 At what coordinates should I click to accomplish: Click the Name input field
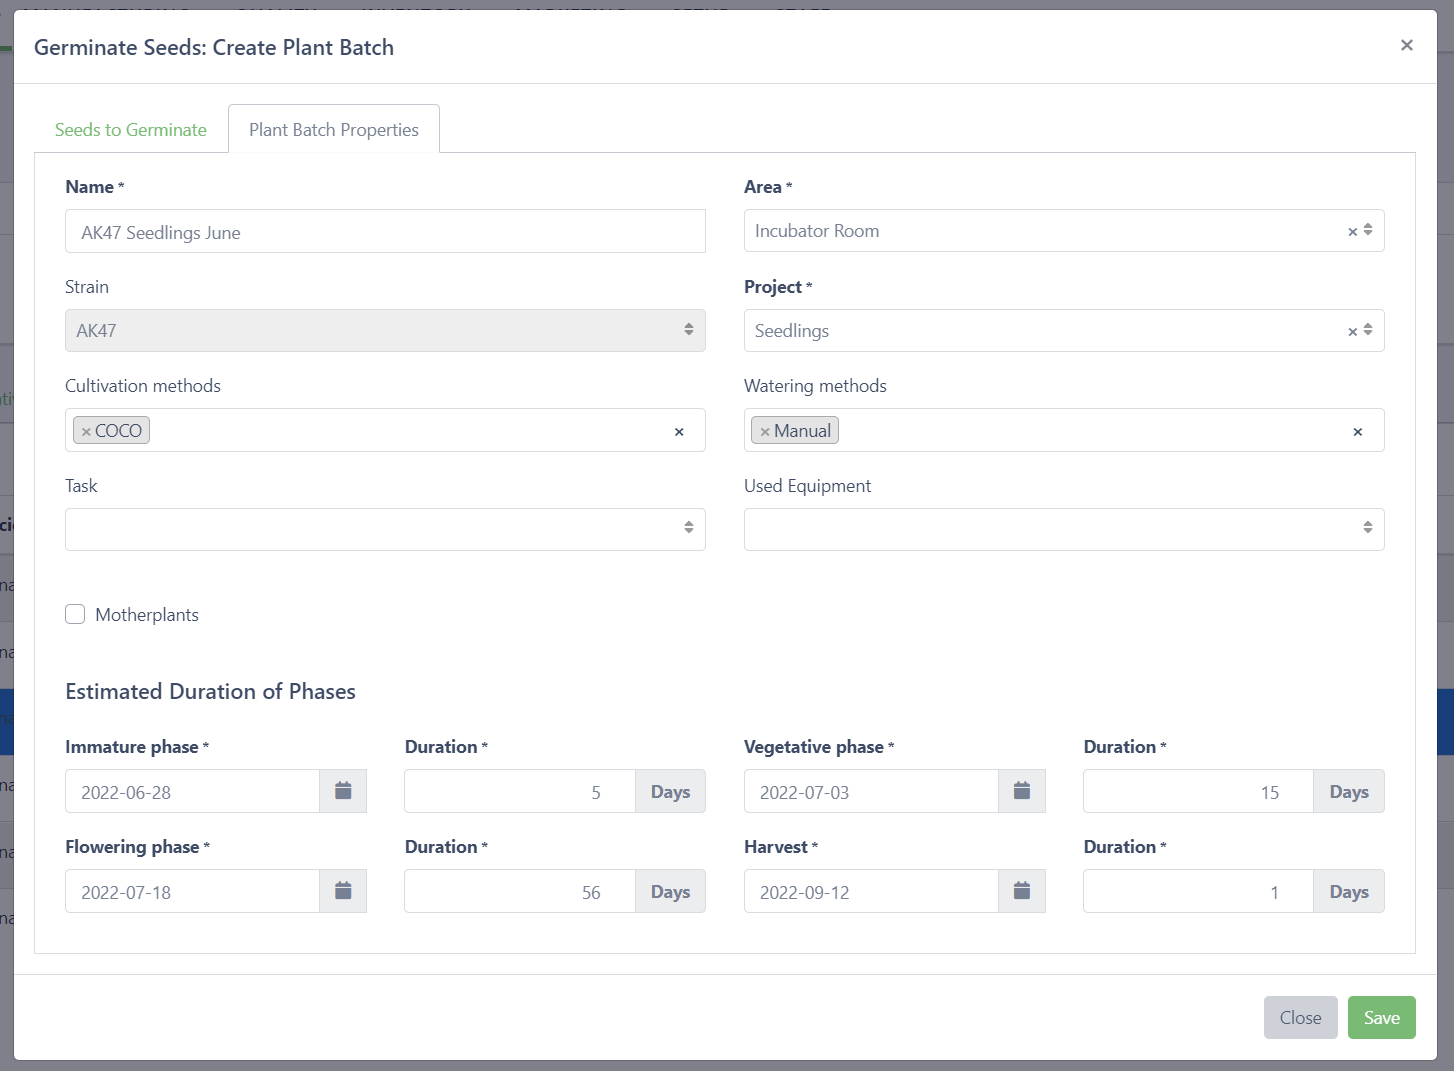coord(385,232)
